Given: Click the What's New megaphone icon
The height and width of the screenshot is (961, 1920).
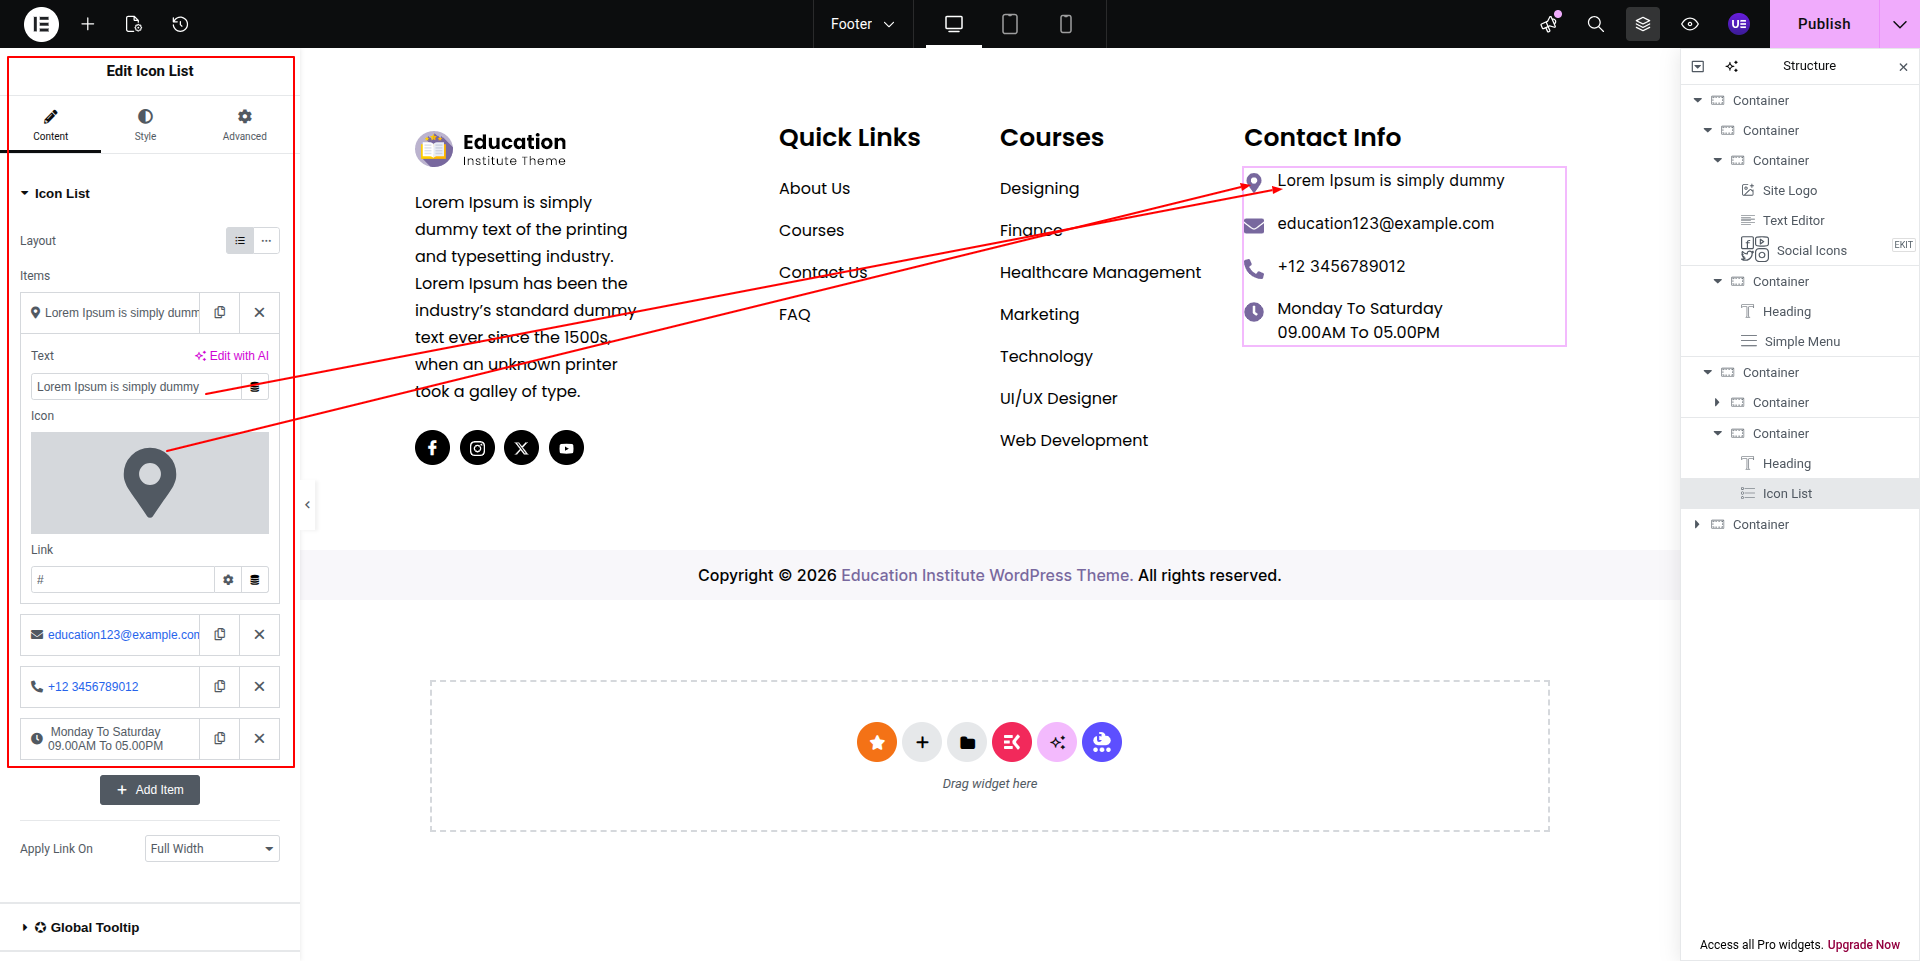Looking at the screenshot, I should [x=1549, y=24].
